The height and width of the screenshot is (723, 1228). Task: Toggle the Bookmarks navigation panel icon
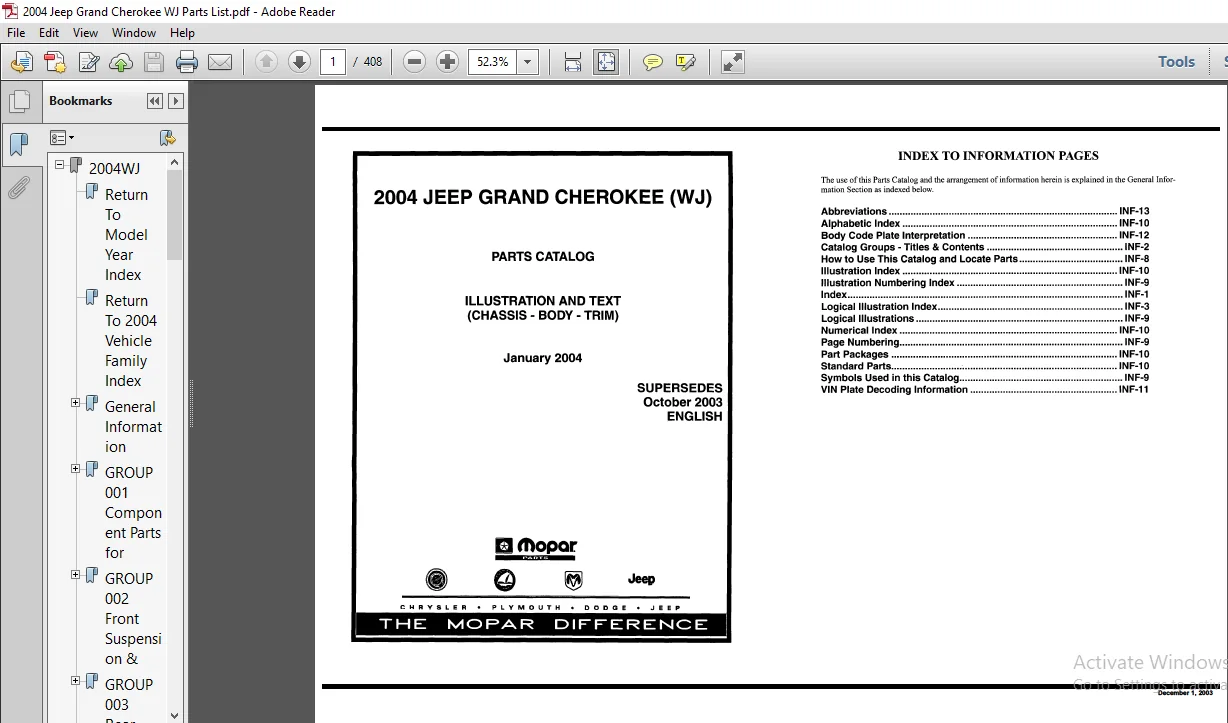[x=18, y=146]
